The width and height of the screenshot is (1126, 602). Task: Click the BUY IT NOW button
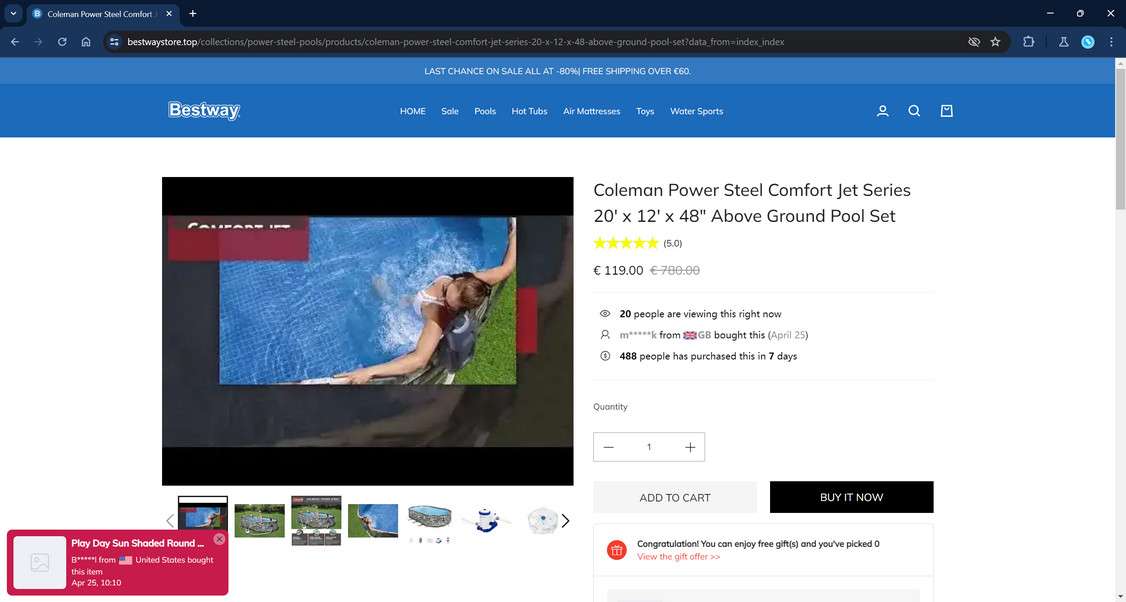852,497
